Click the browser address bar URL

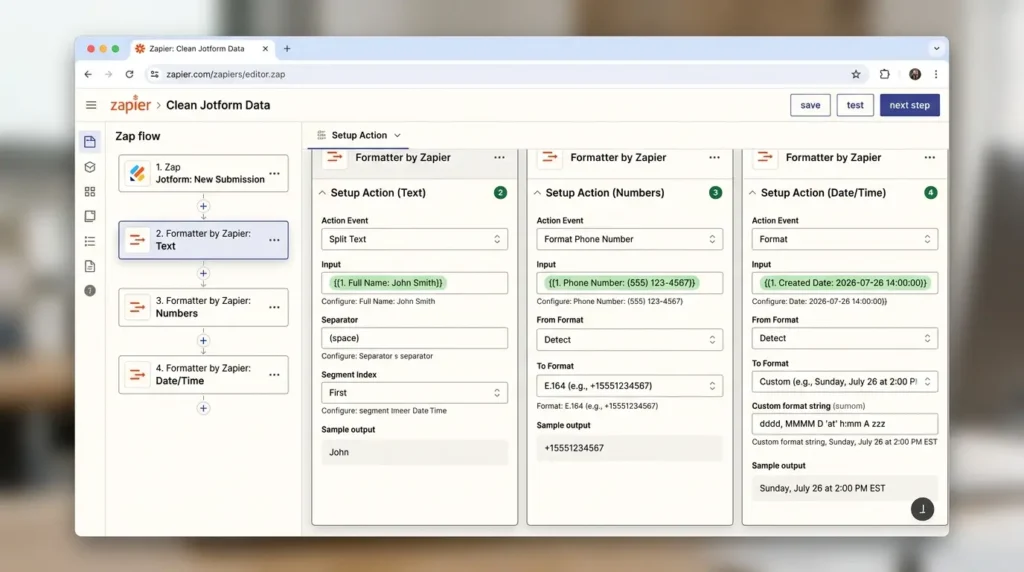(225, 74)
